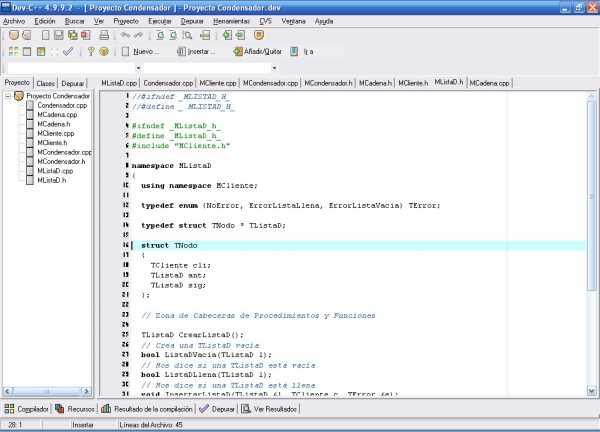Click the Undo arrow icon
This screenshot has width=600, height=432.
coord(124,35)
